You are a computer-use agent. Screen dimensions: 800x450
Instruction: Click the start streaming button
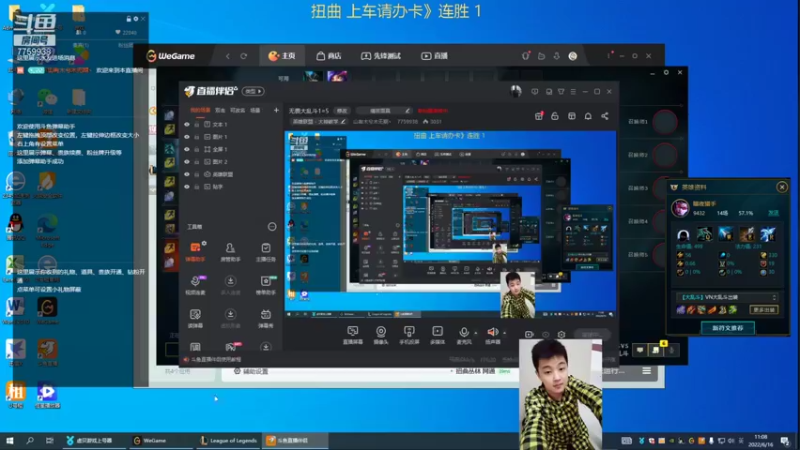tap(591, 335)
